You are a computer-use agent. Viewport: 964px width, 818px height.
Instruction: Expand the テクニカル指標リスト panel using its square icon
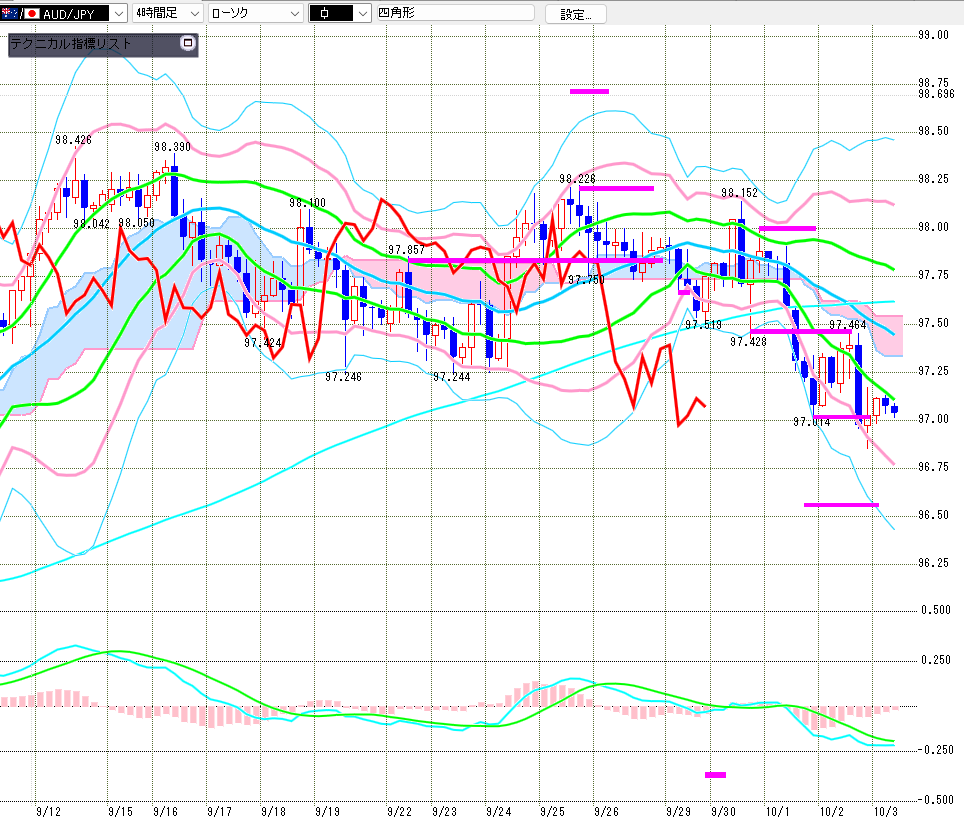point(186,43)
